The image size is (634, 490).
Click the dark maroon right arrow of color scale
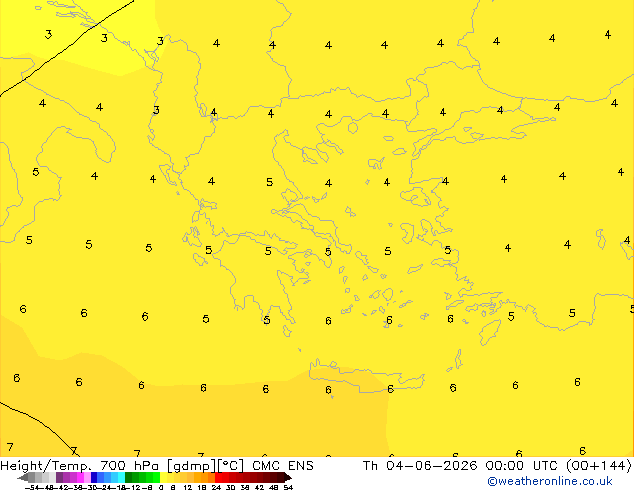tap(288, 477)
